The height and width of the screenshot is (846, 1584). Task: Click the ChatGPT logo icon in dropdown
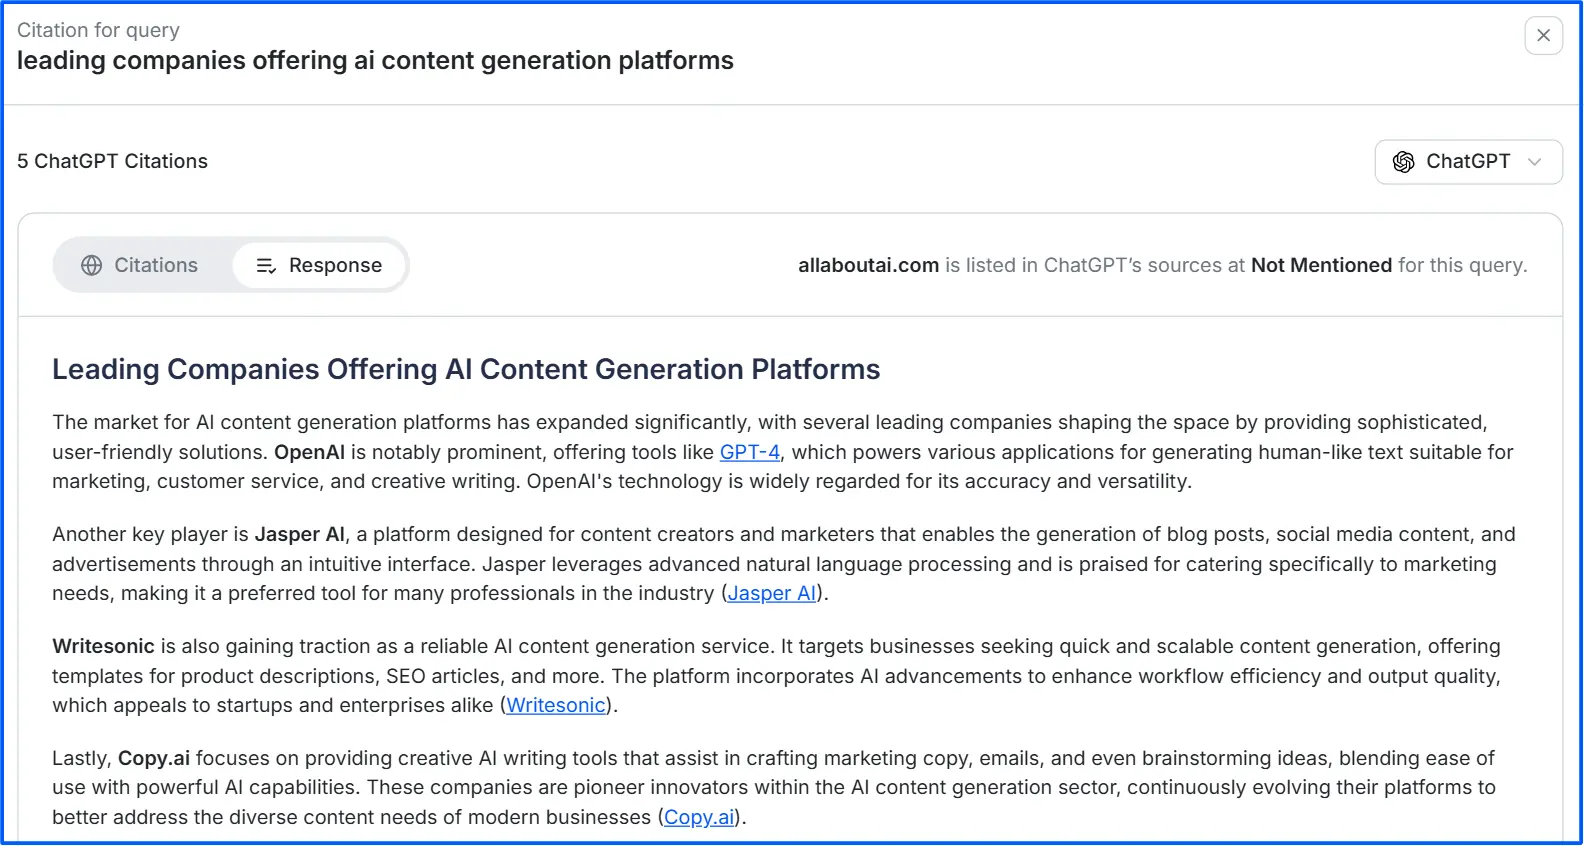tap(1403, 162)
